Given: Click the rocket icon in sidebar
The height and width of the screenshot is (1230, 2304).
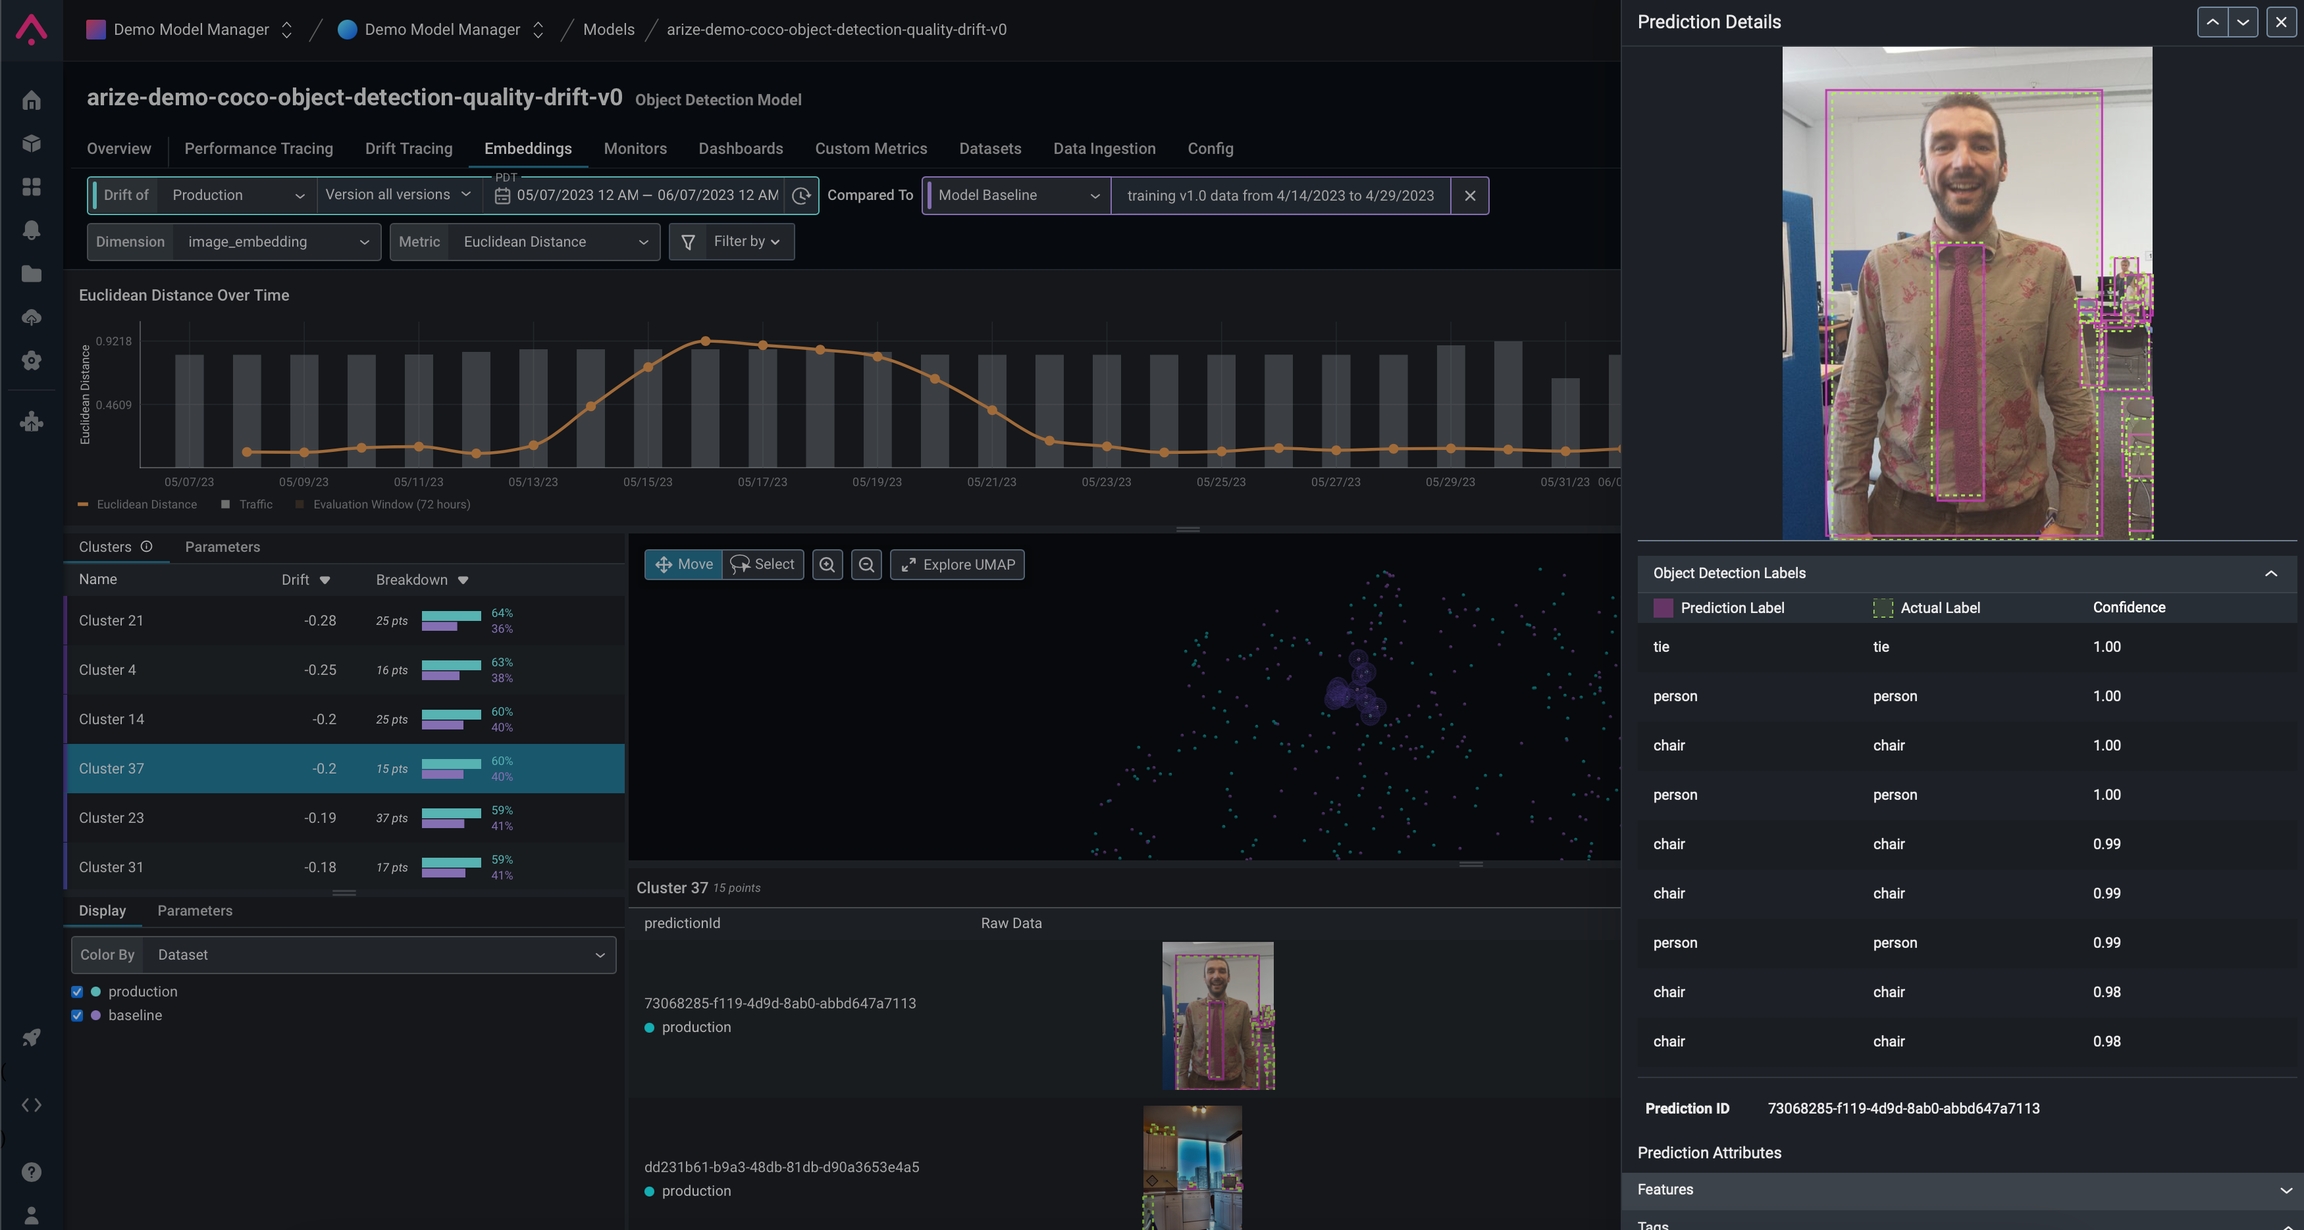Looking at the screenshot, I should [x=31, y=1038].
